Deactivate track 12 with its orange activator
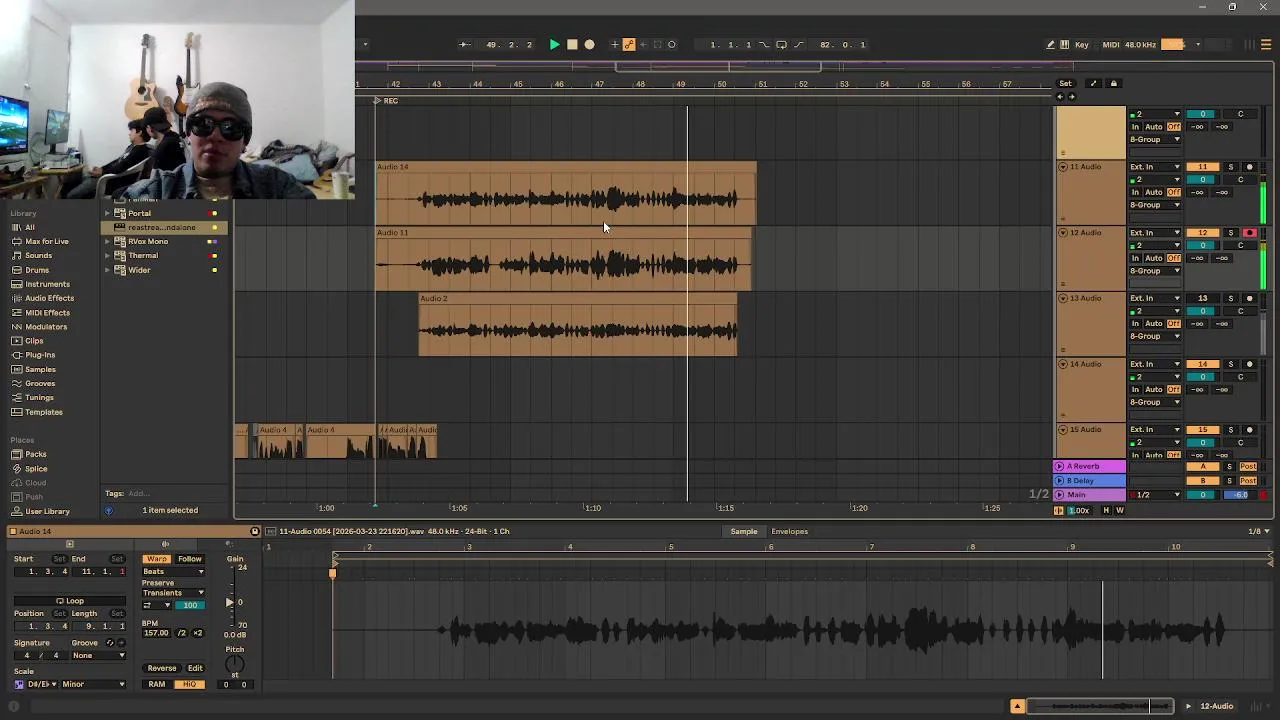The width and height of the screenshot is (1280, 720). 1203,233
